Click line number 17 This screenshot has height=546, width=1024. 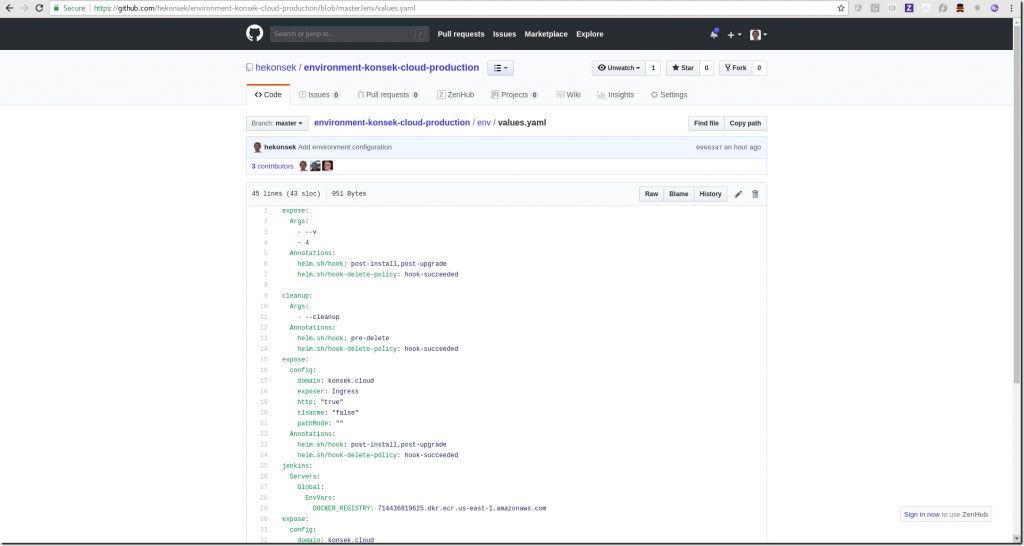click(x=264, y=381)
